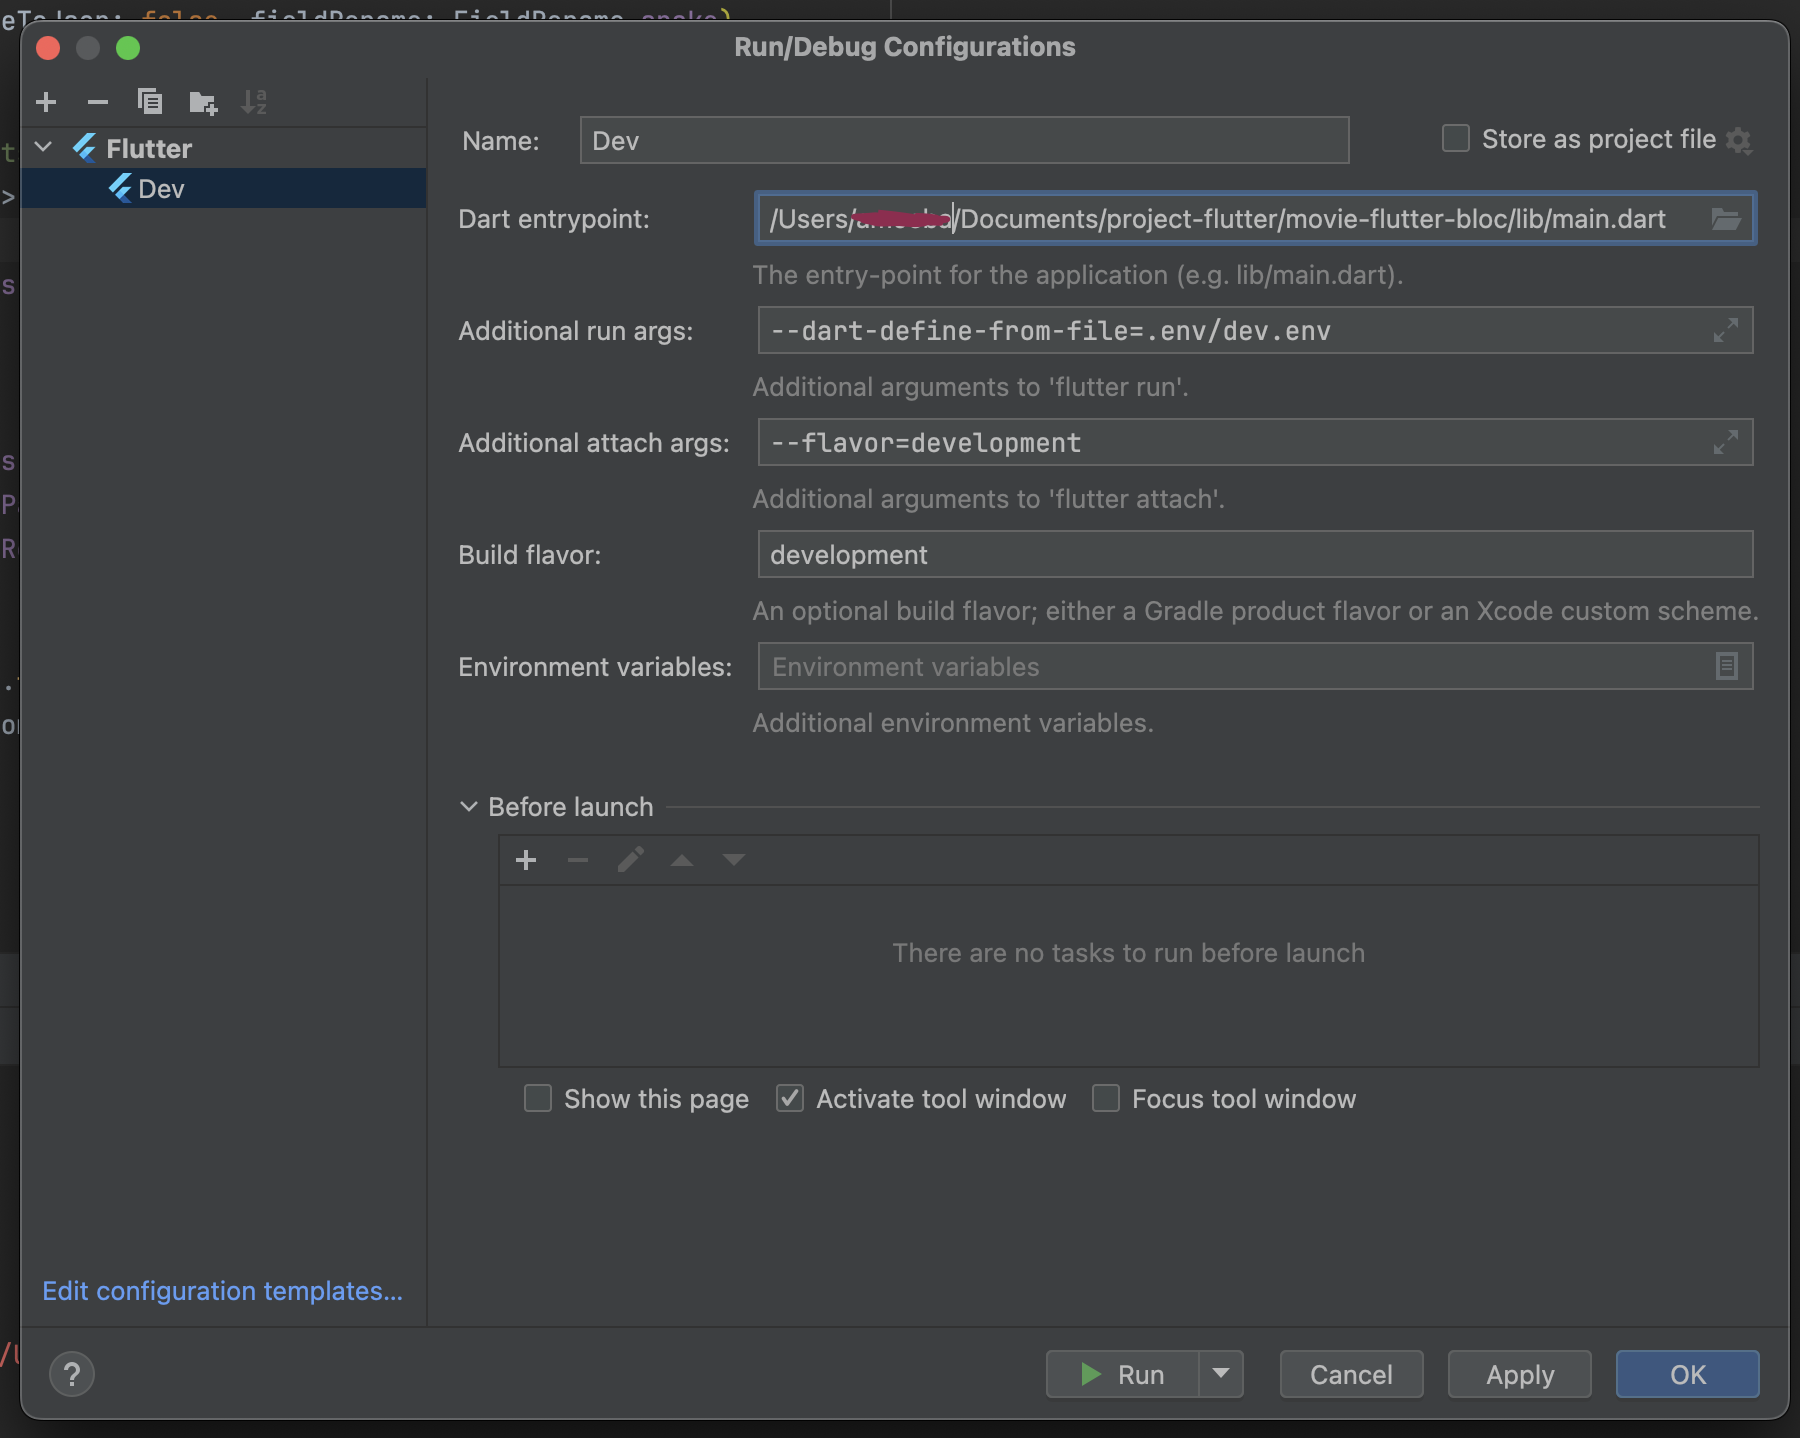The width and height of the screenshot is (1800, 1438).
Task: Open the Run button dropdown arrow
Action: pyautogui.click(x=1221, y=1374)
